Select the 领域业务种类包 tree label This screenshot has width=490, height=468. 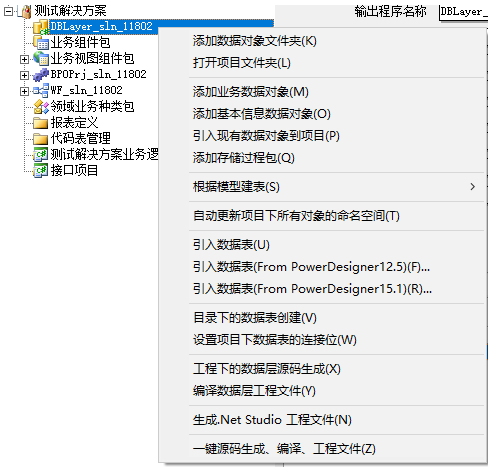click(x=92, y=107)
